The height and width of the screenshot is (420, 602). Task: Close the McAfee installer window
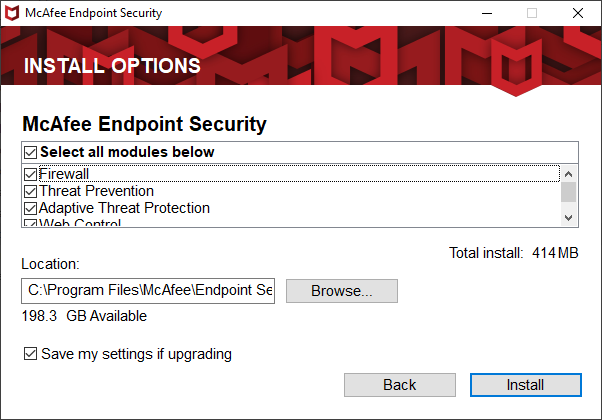tap(578, 13)
